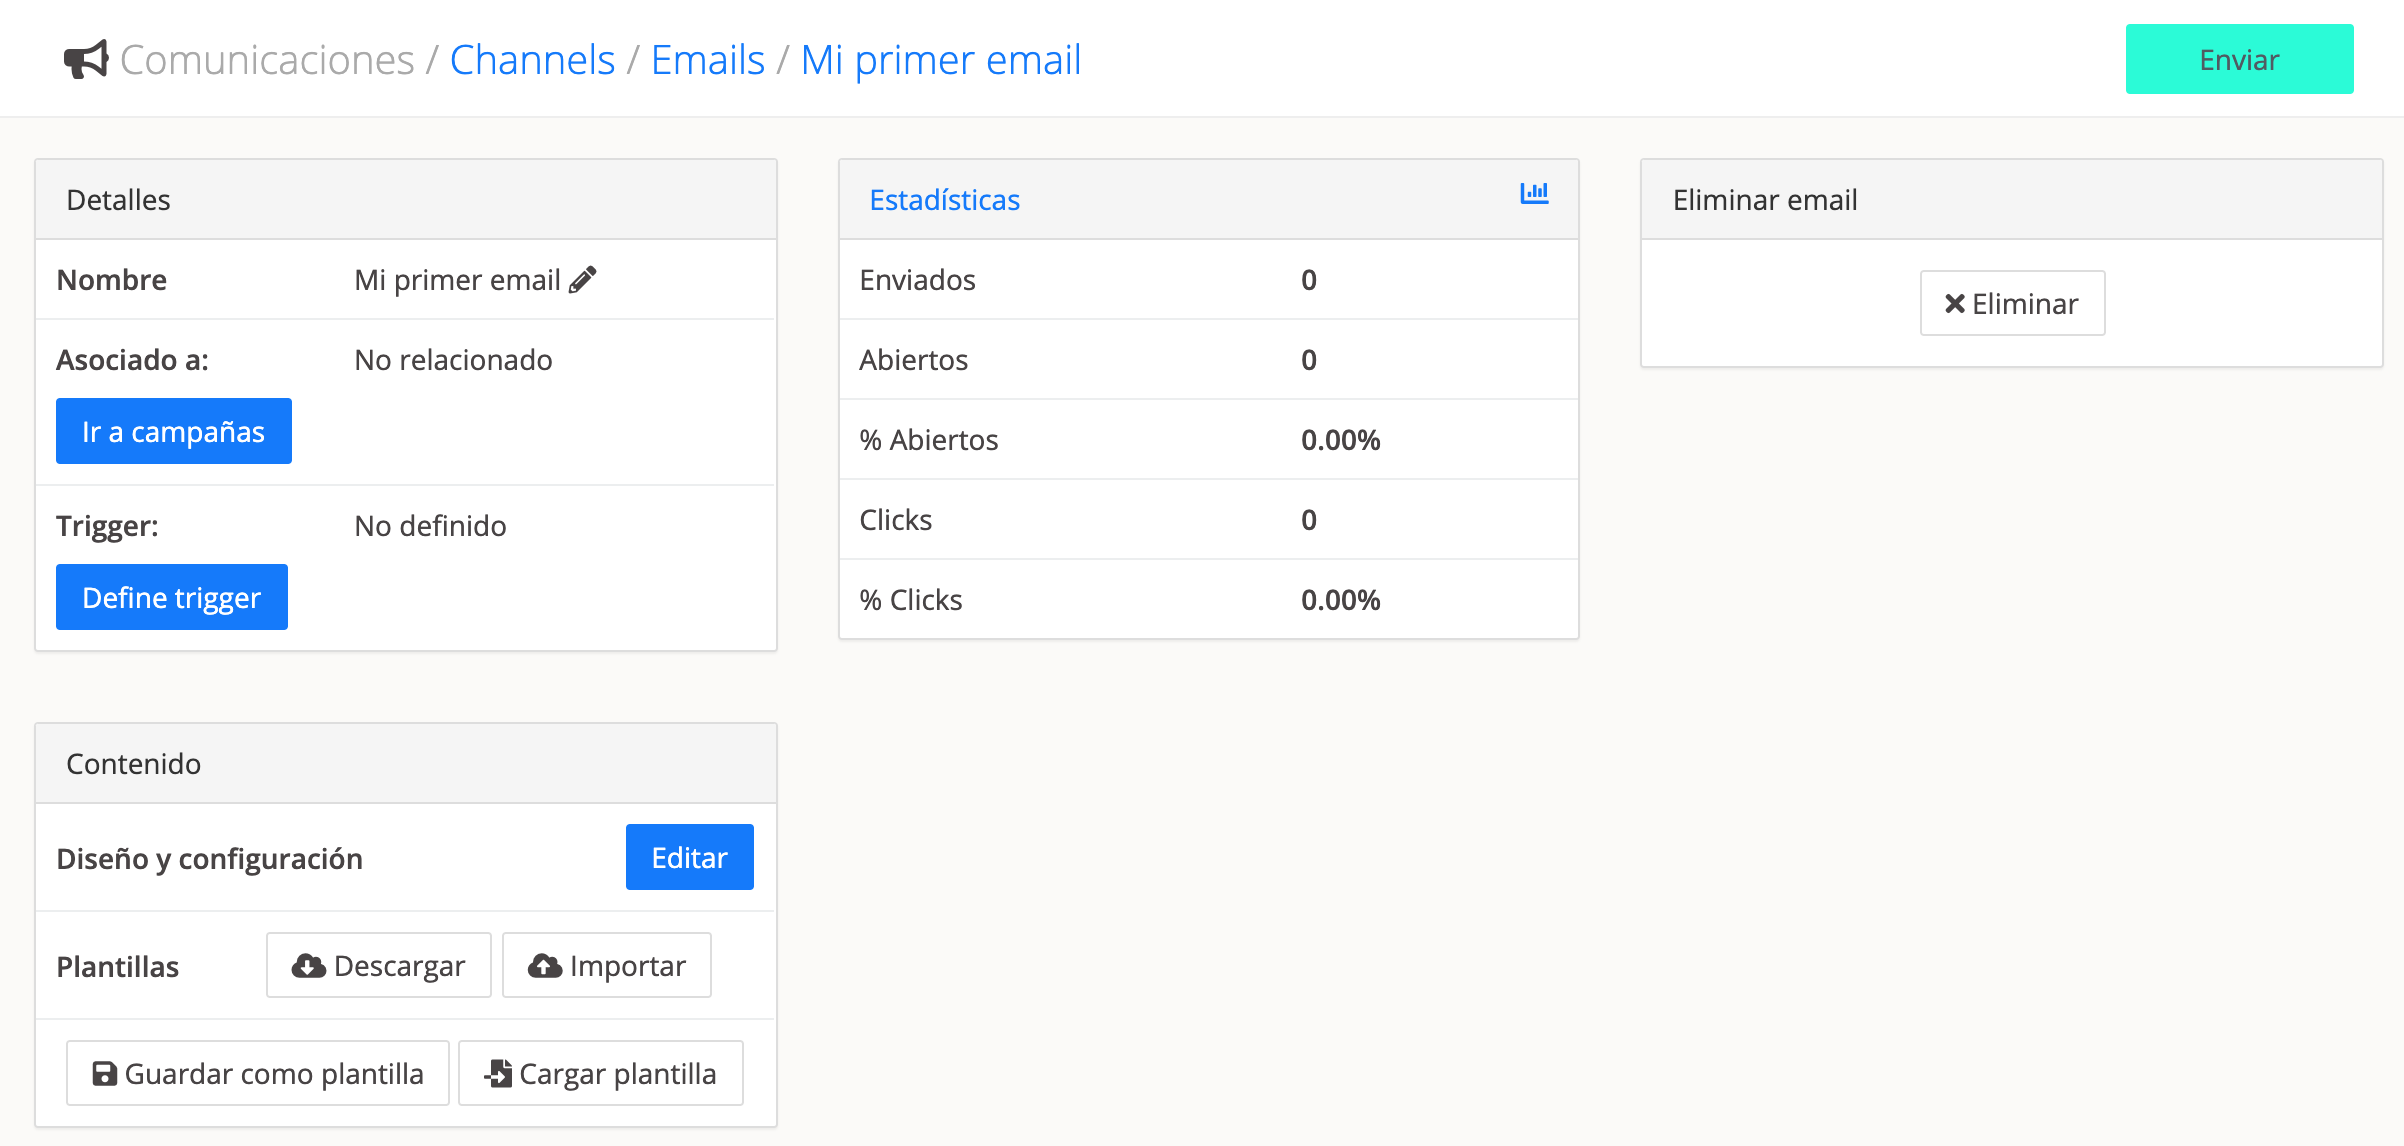This screenshot has height=1146, width=2404.
Task: Open the Estadísticas header link
Action: coord(944,200)
